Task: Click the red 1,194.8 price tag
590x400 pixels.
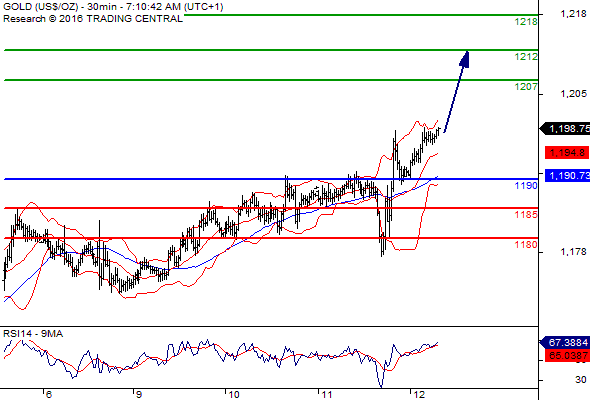Action: point(567,153)
